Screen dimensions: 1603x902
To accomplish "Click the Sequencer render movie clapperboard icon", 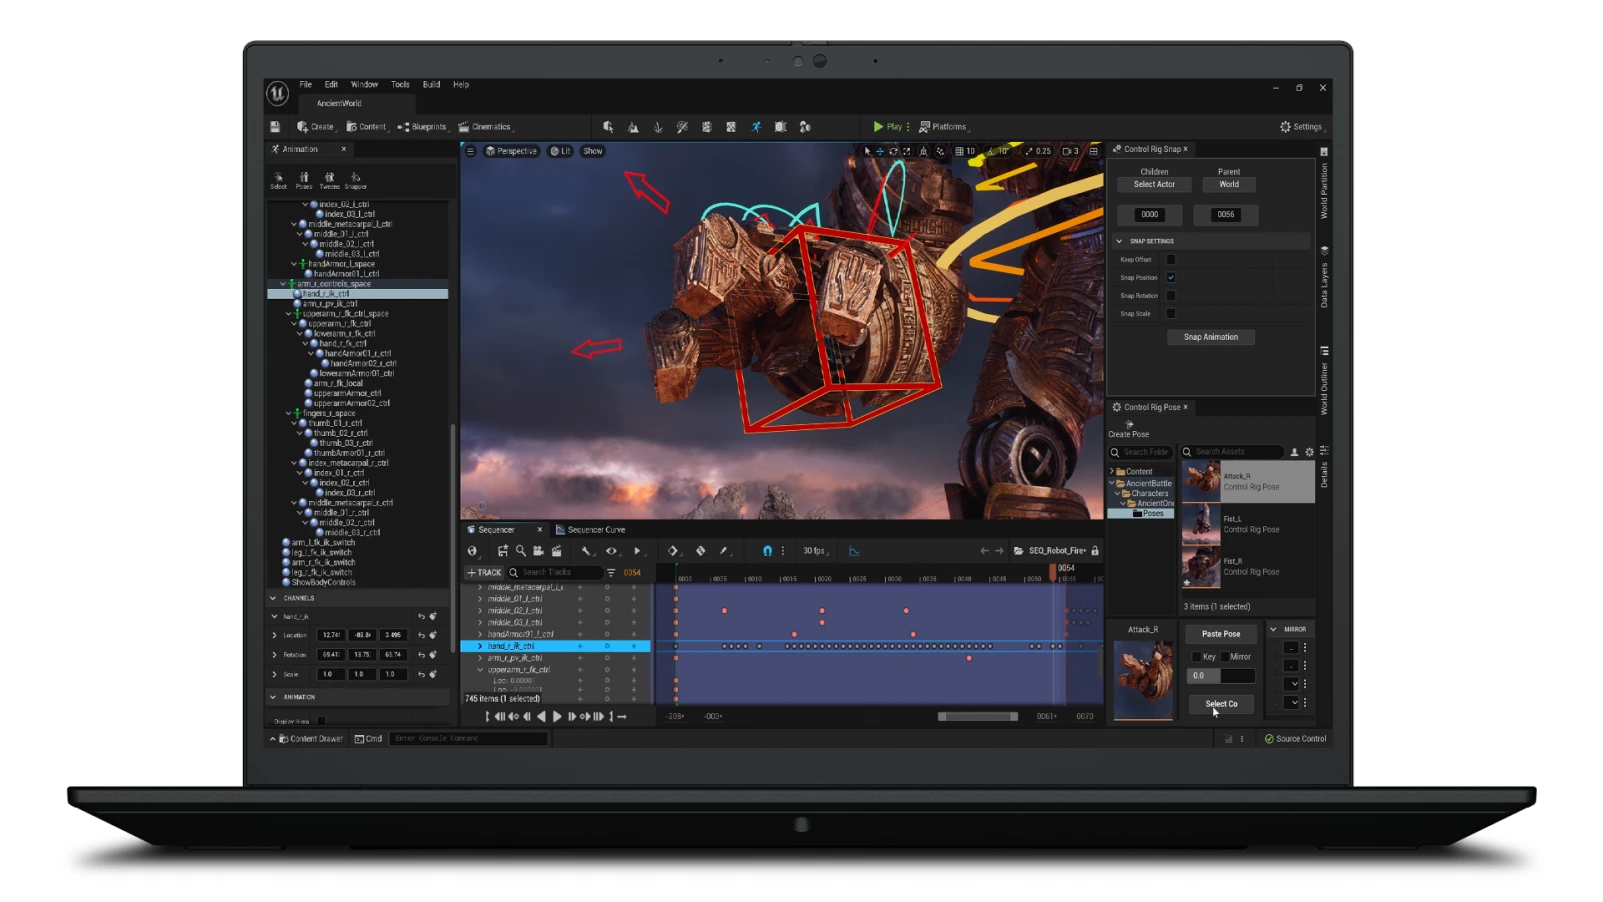I will click(556, 551).
